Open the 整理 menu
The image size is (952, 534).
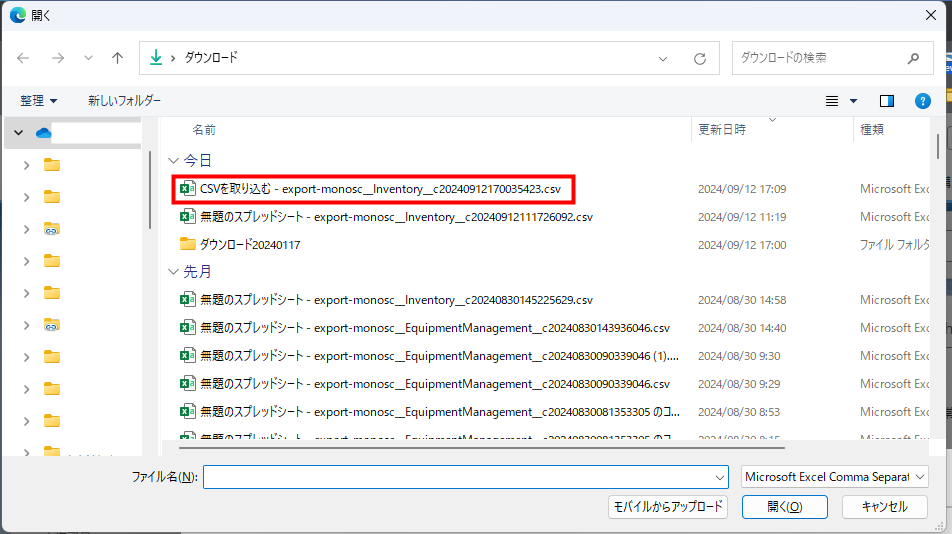[39, 101]
